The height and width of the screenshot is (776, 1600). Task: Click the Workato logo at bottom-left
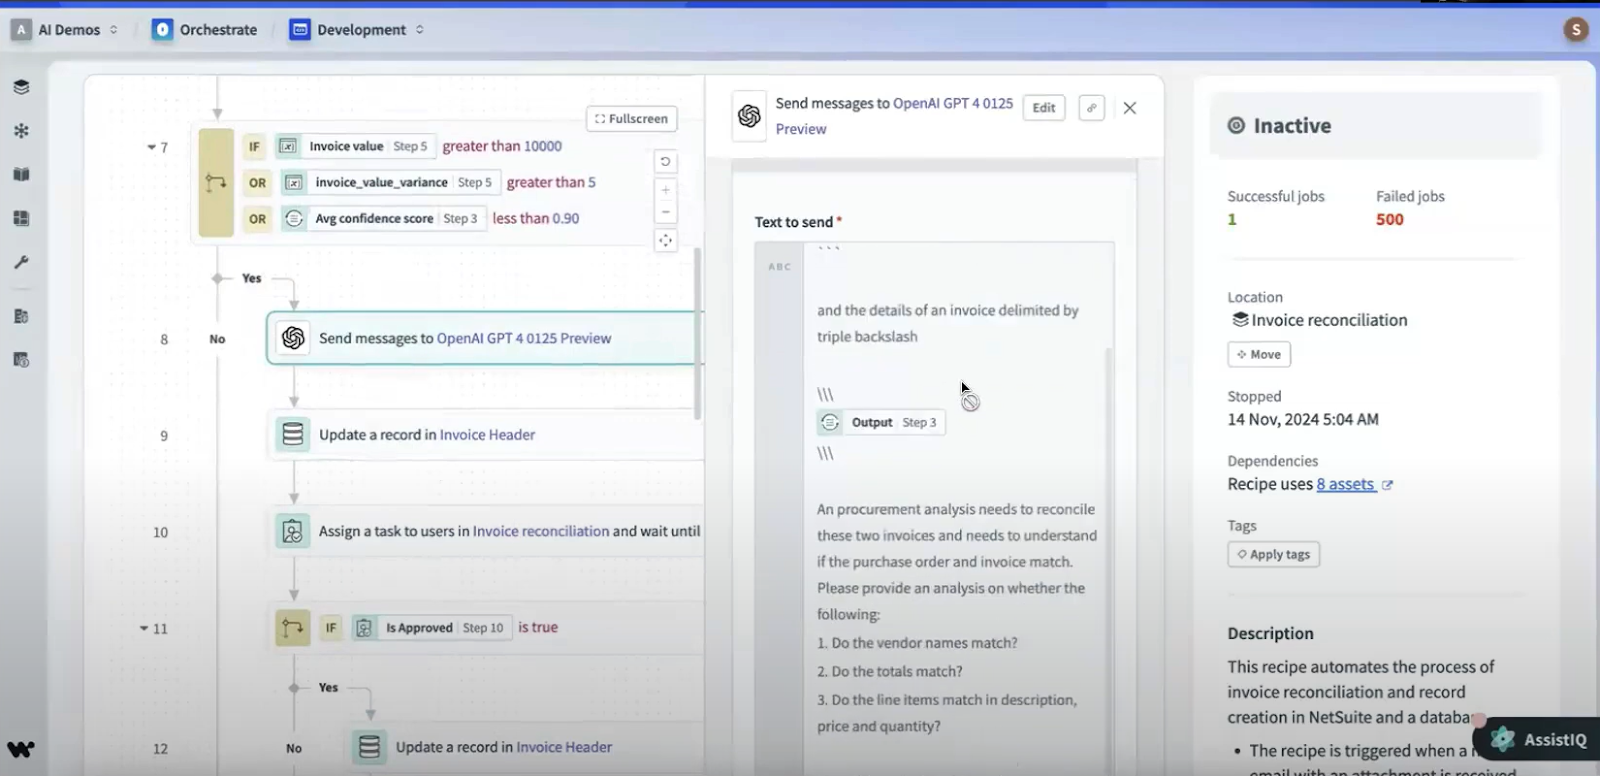21,749
